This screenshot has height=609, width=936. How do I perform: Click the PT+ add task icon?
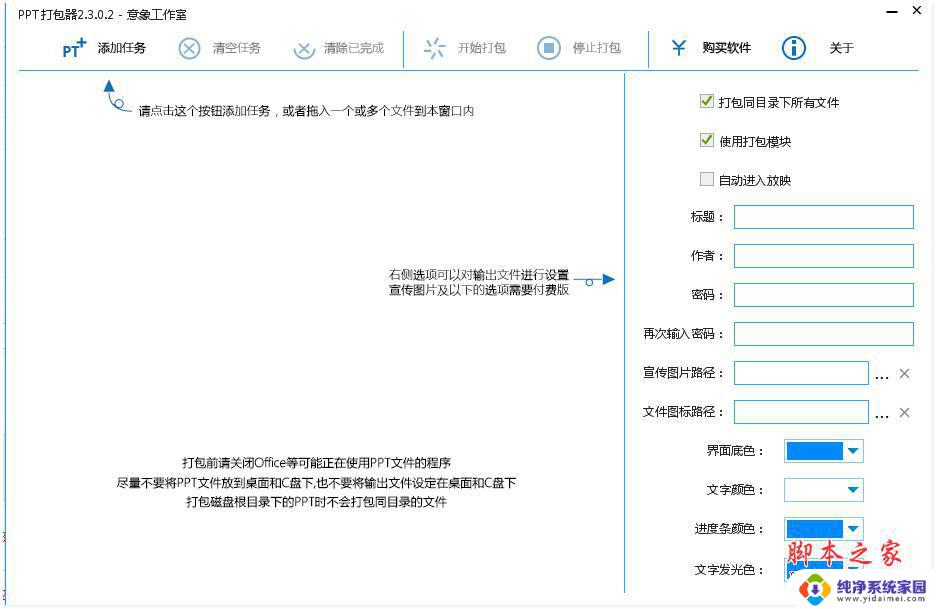pyautogui.click(x=75, y=48)
